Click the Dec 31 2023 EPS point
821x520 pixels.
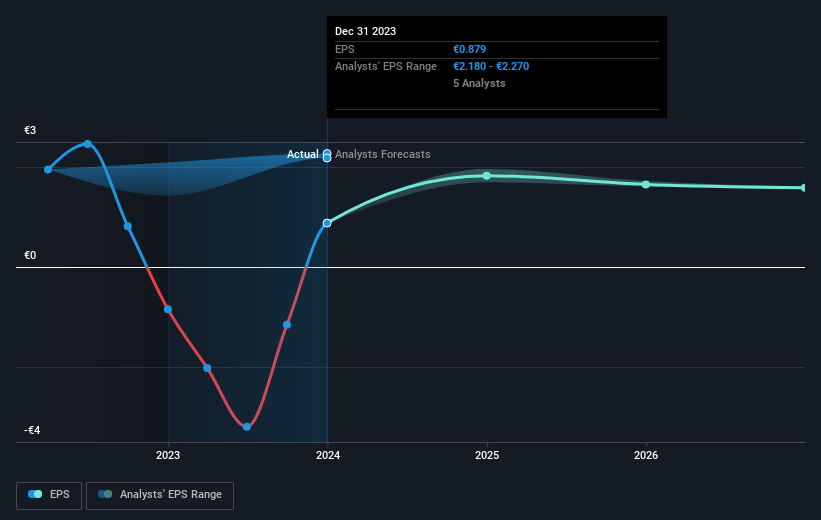click(327, 223)
